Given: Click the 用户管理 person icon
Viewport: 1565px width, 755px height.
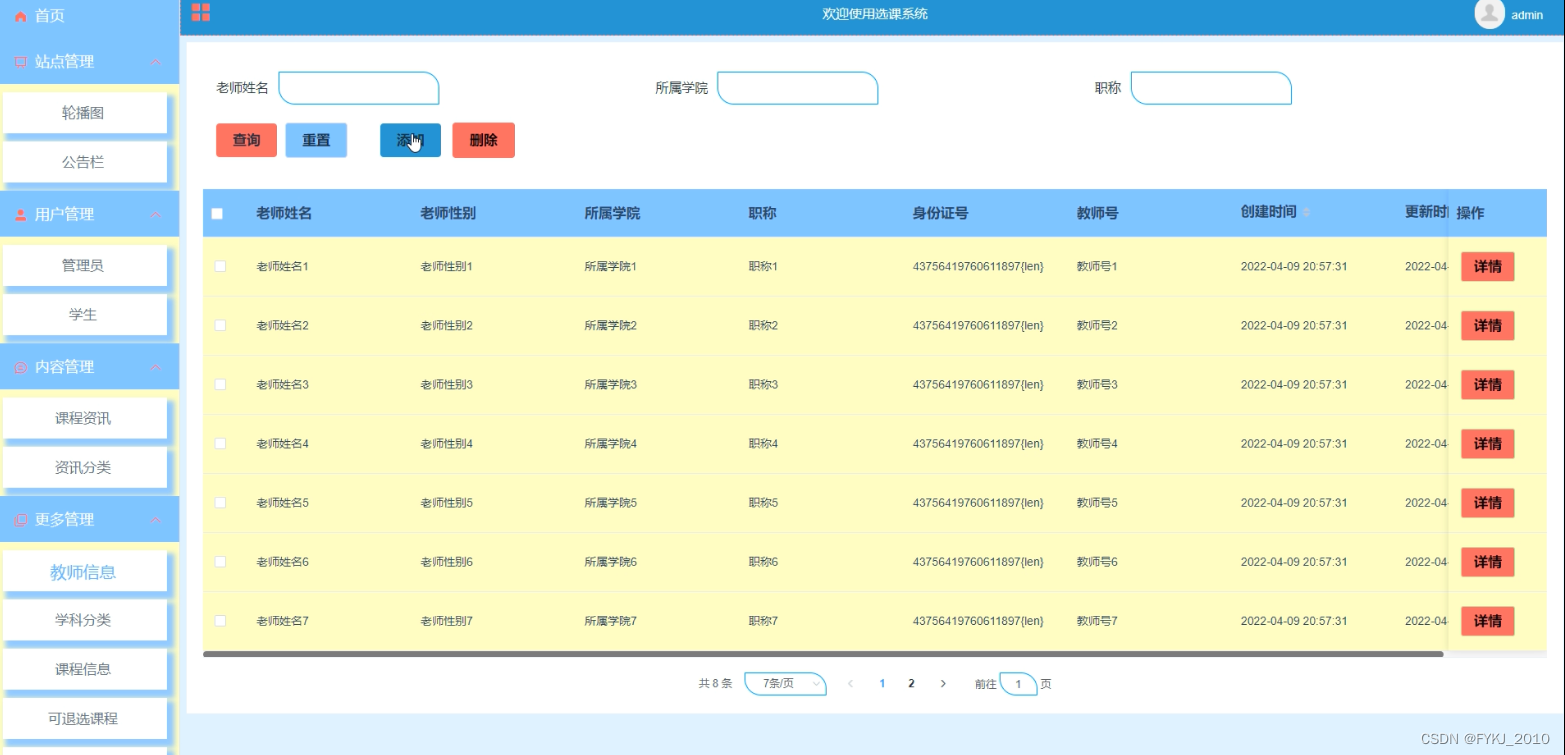Looking at the screenshot, I should (21, 215).
